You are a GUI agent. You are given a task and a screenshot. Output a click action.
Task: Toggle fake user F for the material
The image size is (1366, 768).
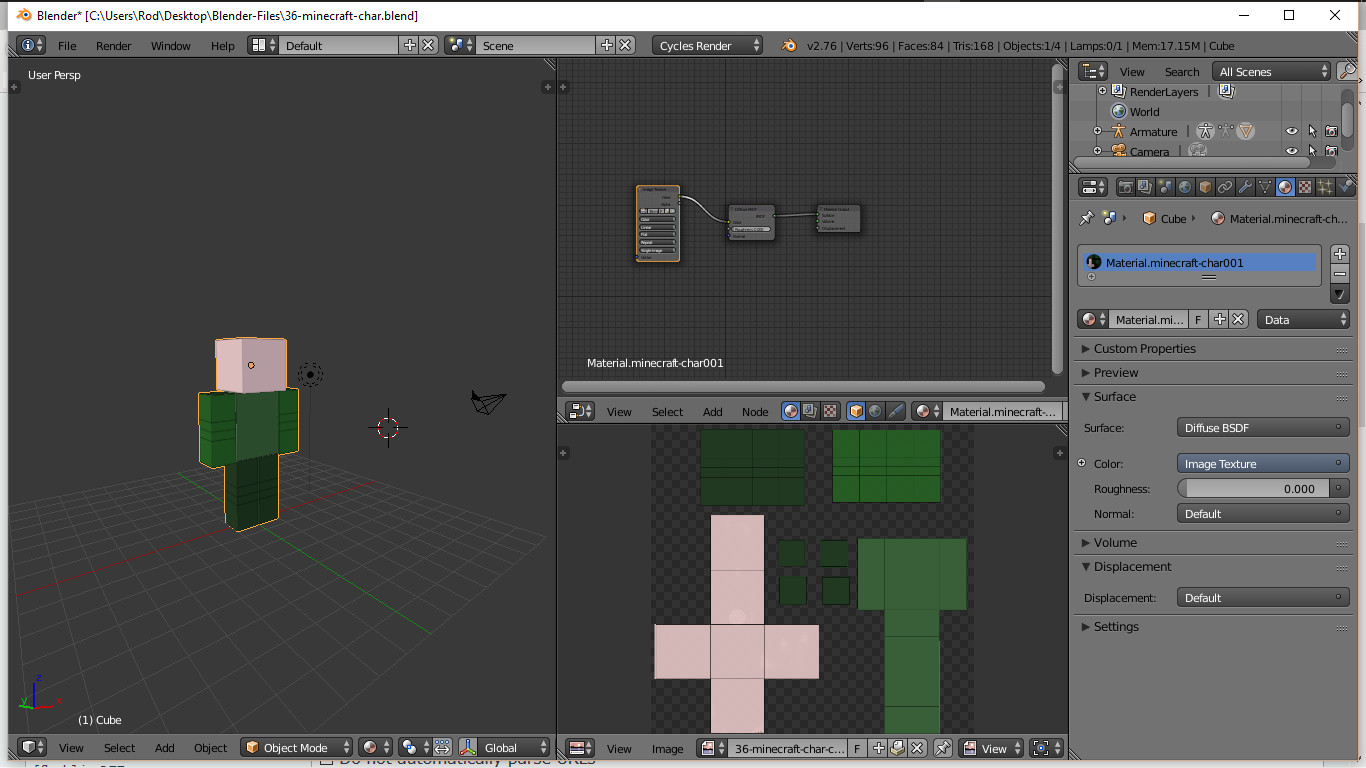1199,320
